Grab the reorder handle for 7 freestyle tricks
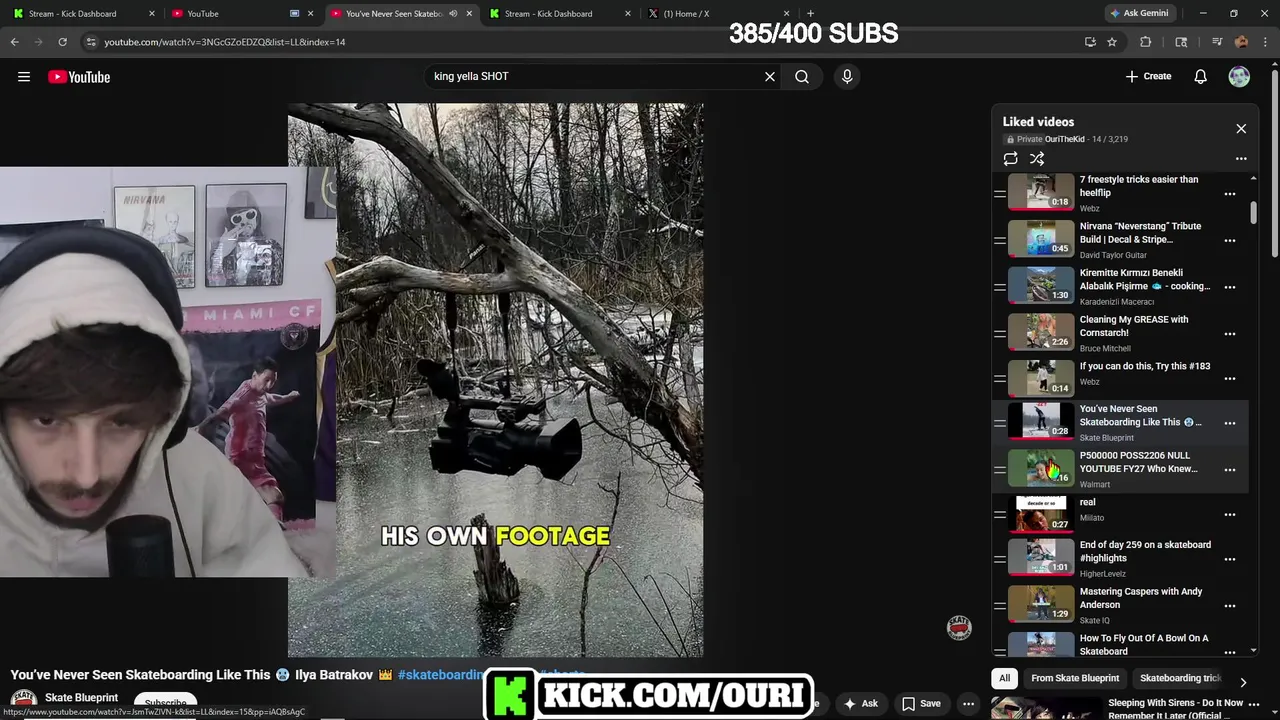Screen dimensions: 1280x720 point(1000,194)
